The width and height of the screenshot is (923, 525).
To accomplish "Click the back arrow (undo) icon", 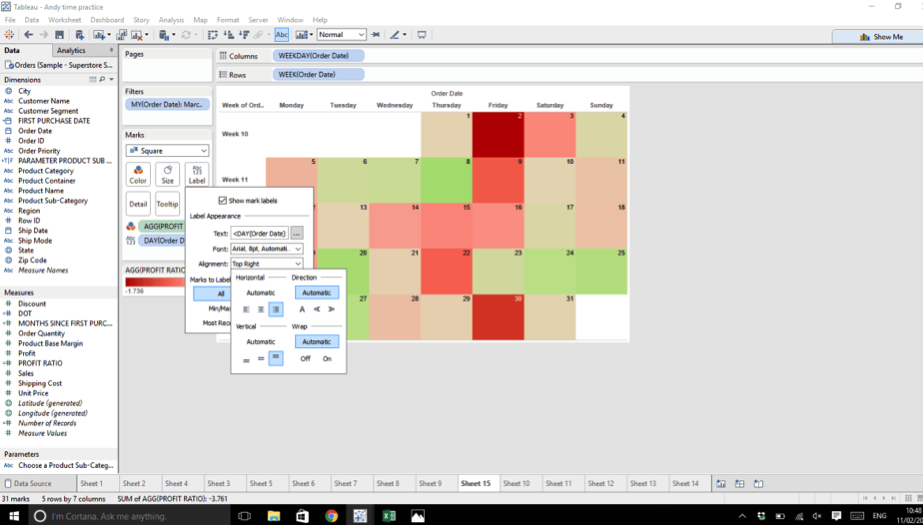I will 28,35.
